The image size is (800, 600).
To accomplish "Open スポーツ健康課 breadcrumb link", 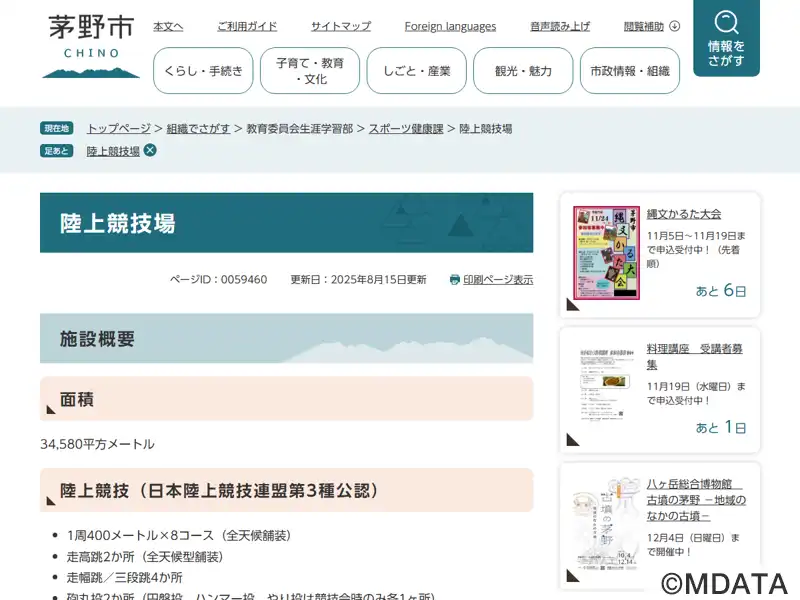I will point(405,128).
